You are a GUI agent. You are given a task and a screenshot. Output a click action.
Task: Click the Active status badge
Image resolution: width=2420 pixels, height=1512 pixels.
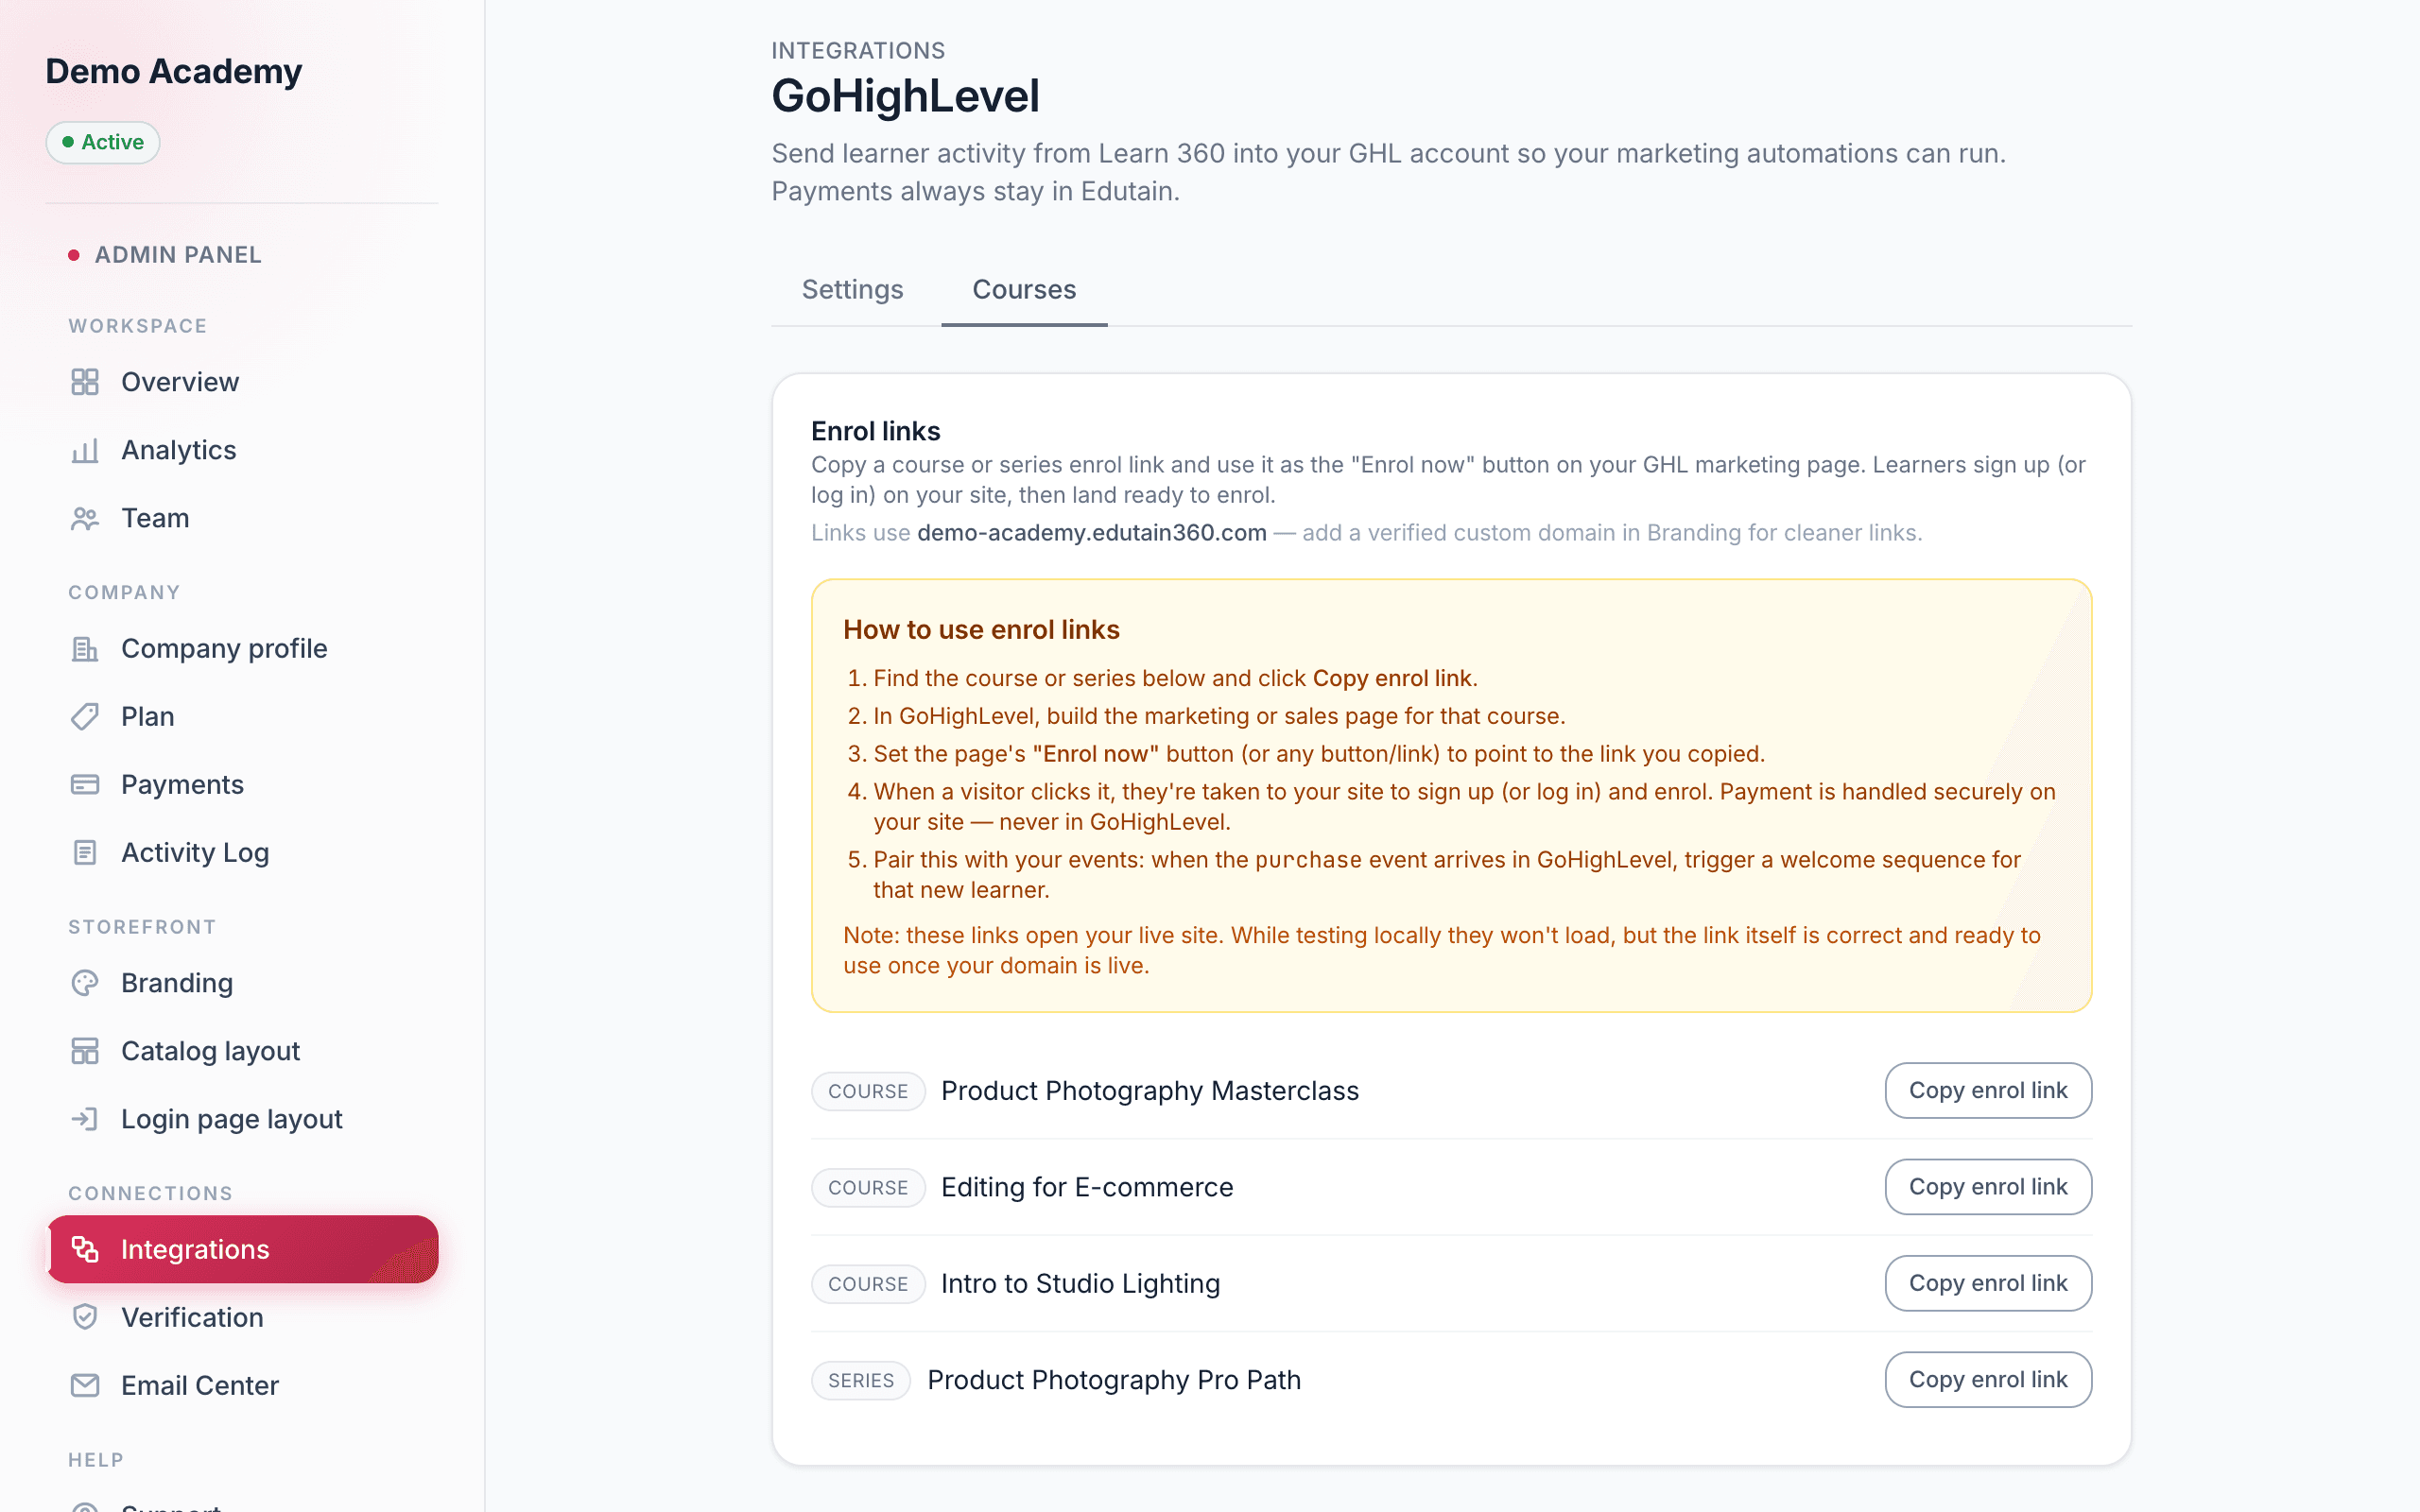point(103,142)
